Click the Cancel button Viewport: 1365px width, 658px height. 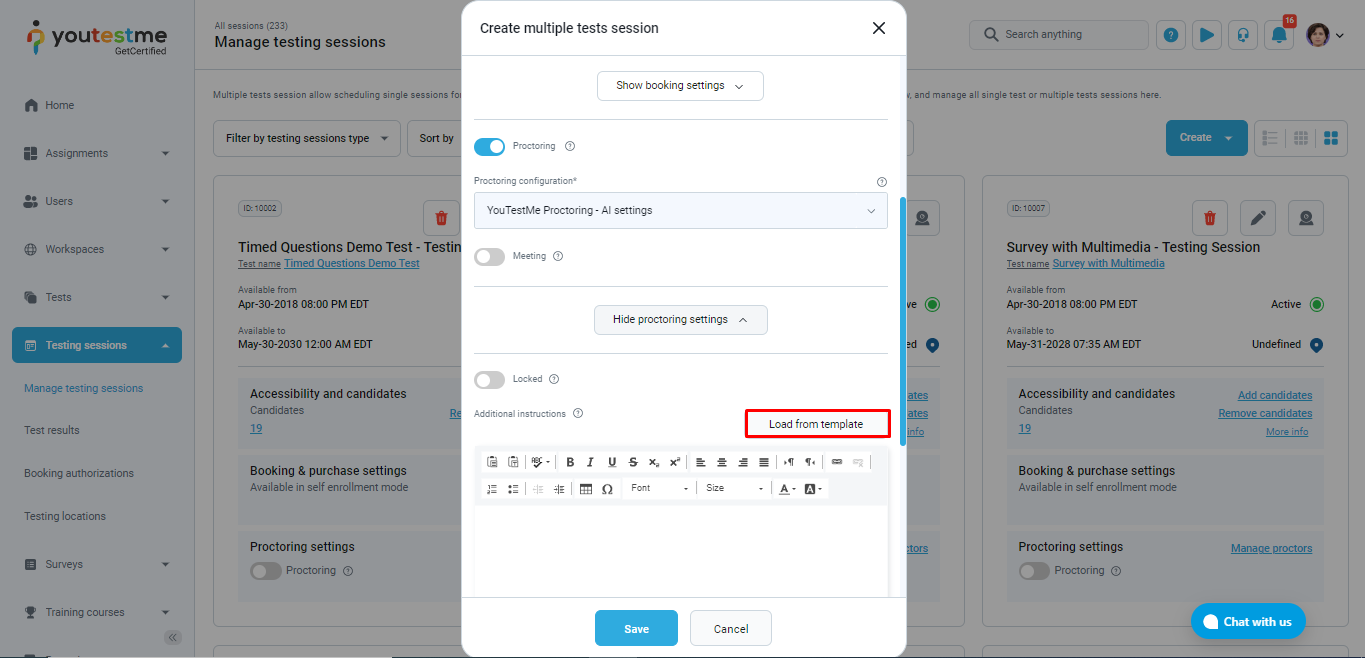tap(731, 629)
